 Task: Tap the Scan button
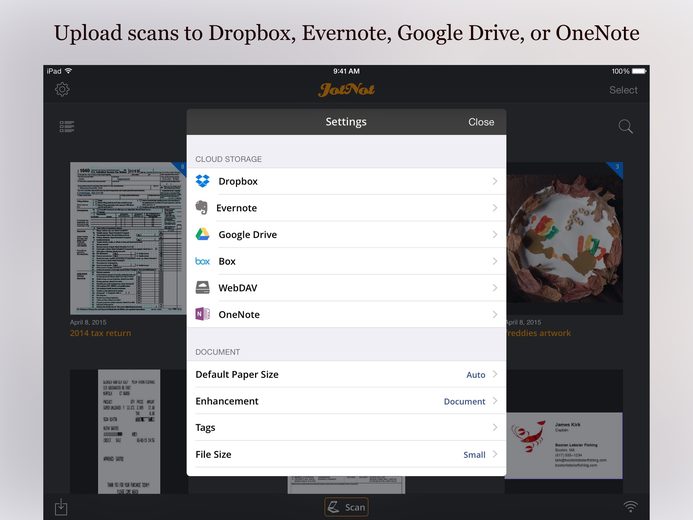[346, 507]
